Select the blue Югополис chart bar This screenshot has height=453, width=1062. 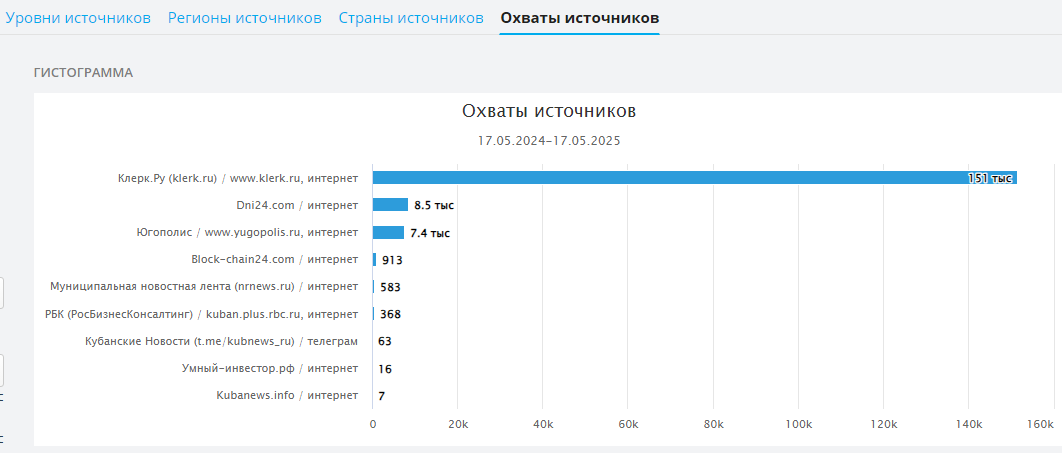click(388, 233)
